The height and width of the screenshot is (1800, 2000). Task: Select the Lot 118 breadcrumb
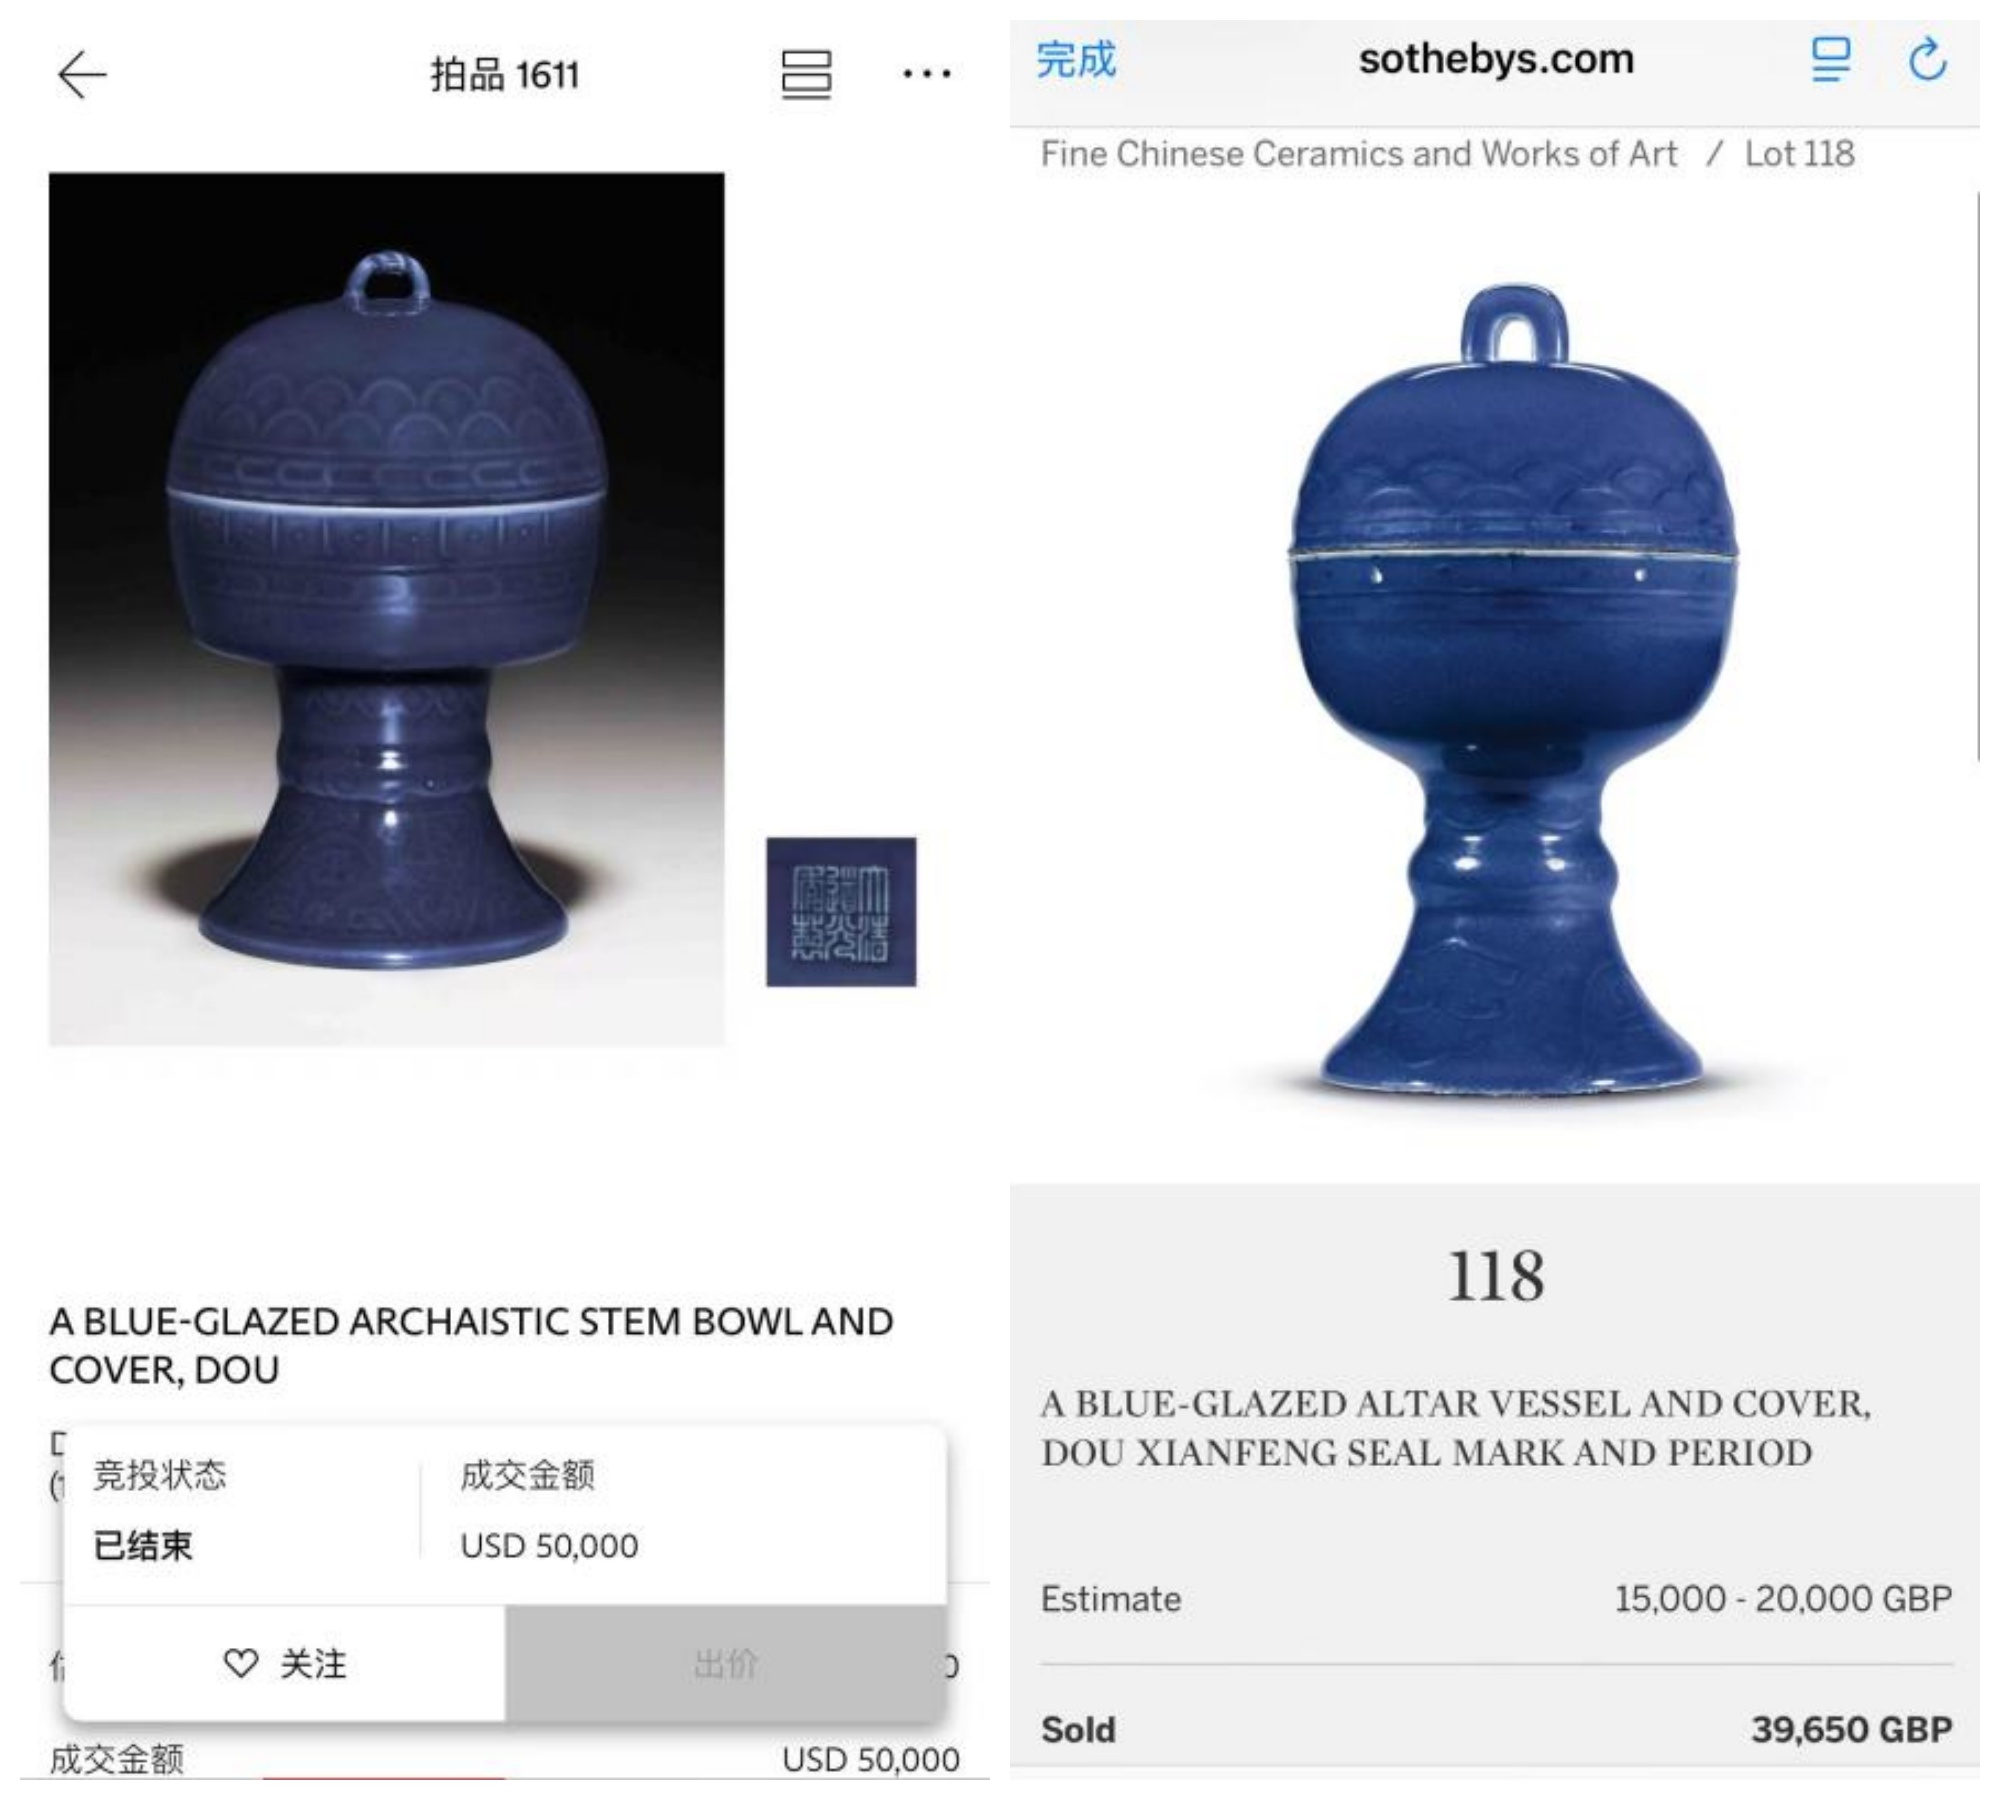coord(1799,154)
